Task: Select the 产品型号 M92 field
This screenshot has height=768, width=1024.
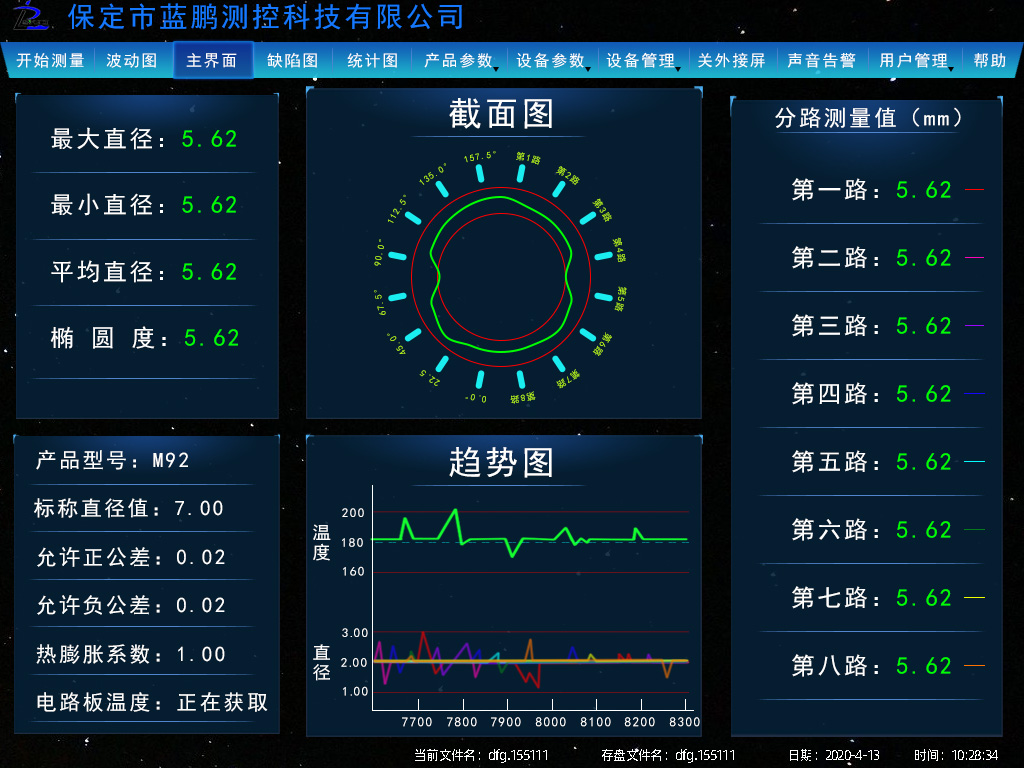Action: [x=170, y=461]
